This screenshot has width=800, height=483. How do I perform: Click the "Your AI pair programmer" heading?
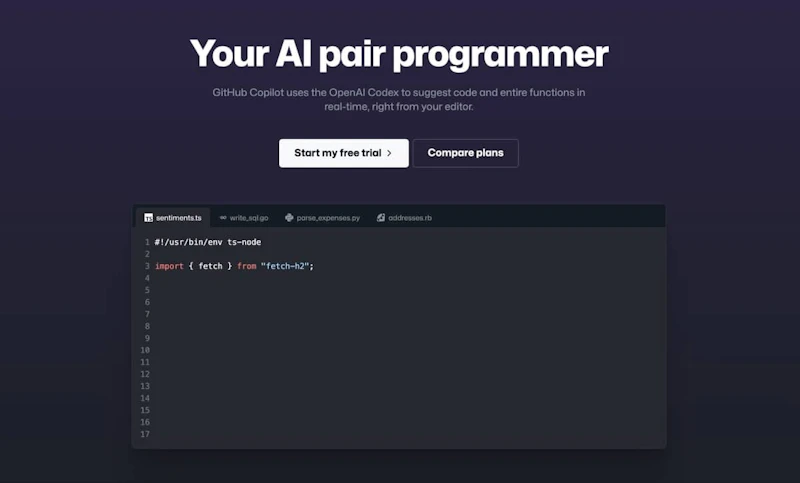point(399,54)
